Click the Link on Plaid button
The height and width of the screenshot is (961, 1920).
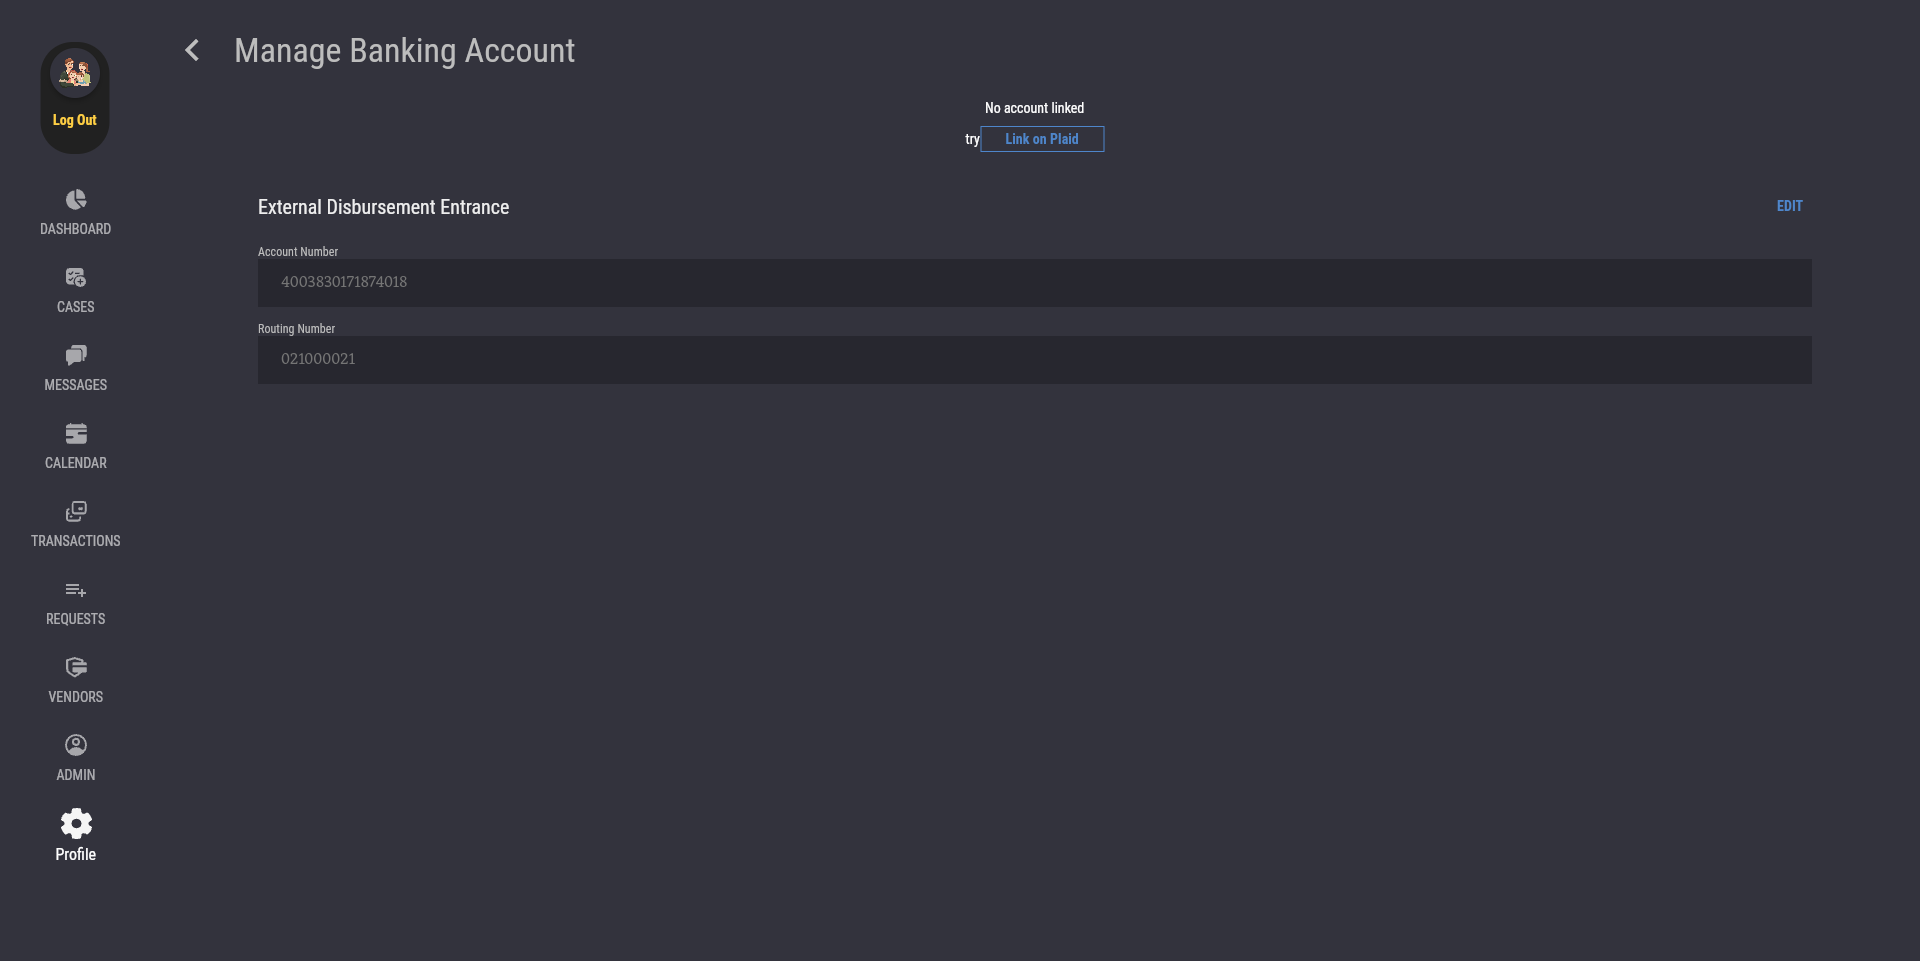pyautogui.click(x=1042, y=139)
